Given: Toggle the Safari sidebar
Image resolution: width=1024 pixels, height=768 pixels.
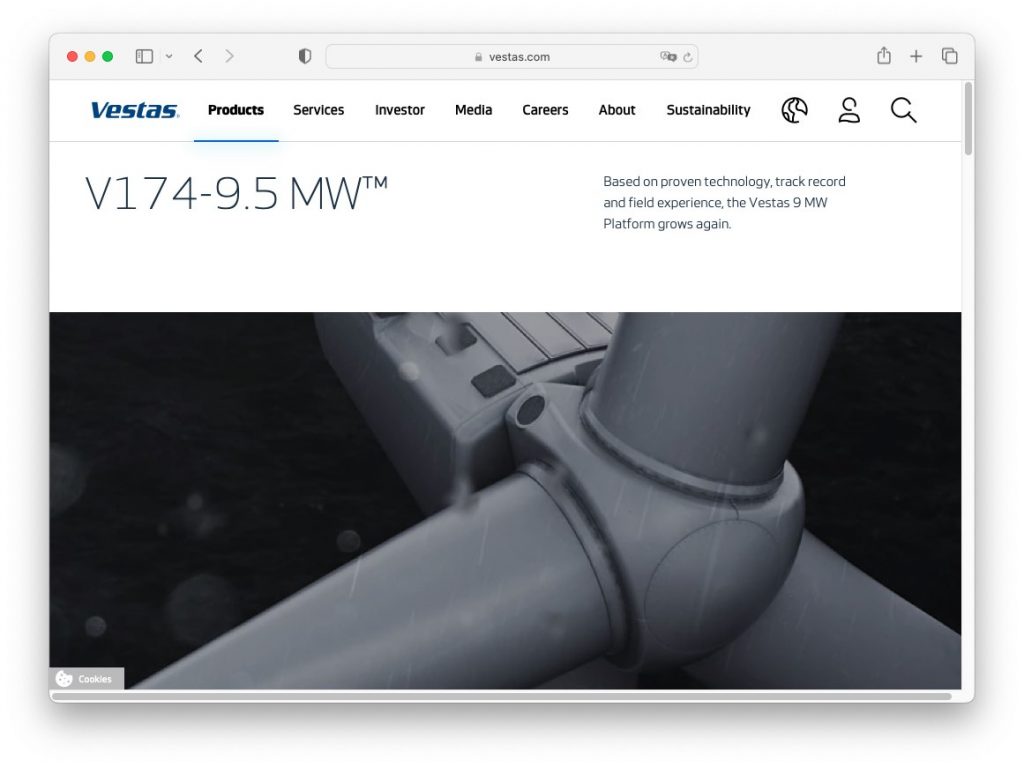Looking at the screenshot, I should pos(144,56).
